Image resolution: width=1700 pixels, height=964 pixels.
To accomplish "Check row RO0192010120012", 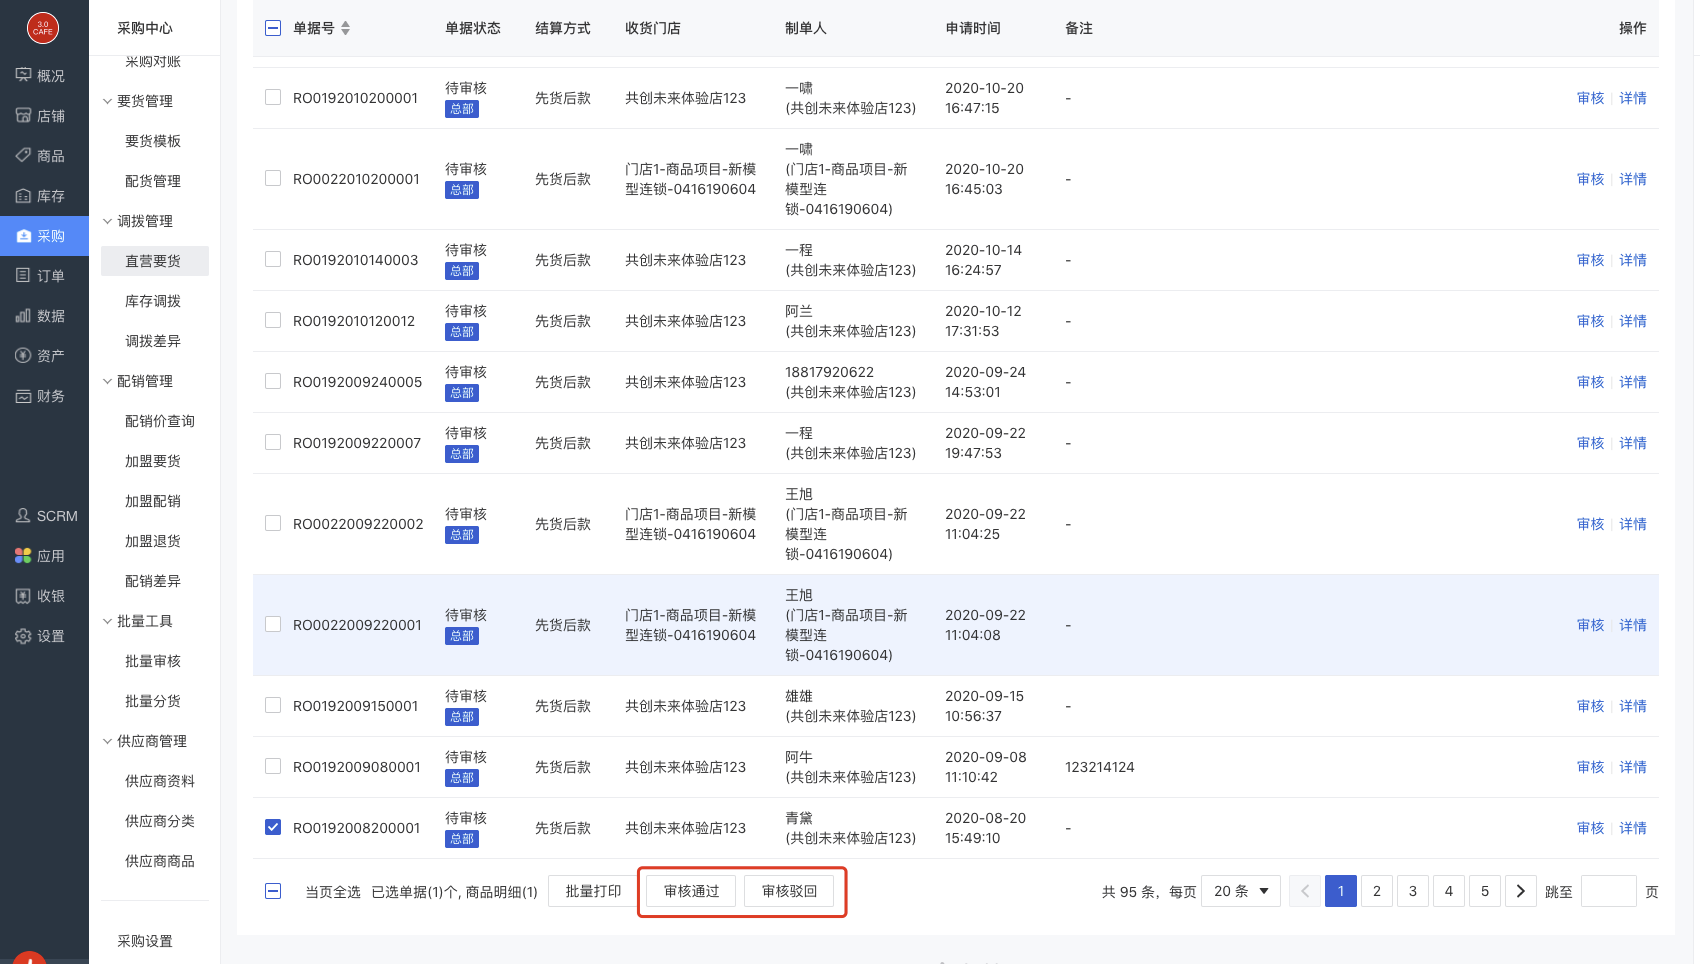I will tap(273, 320).
